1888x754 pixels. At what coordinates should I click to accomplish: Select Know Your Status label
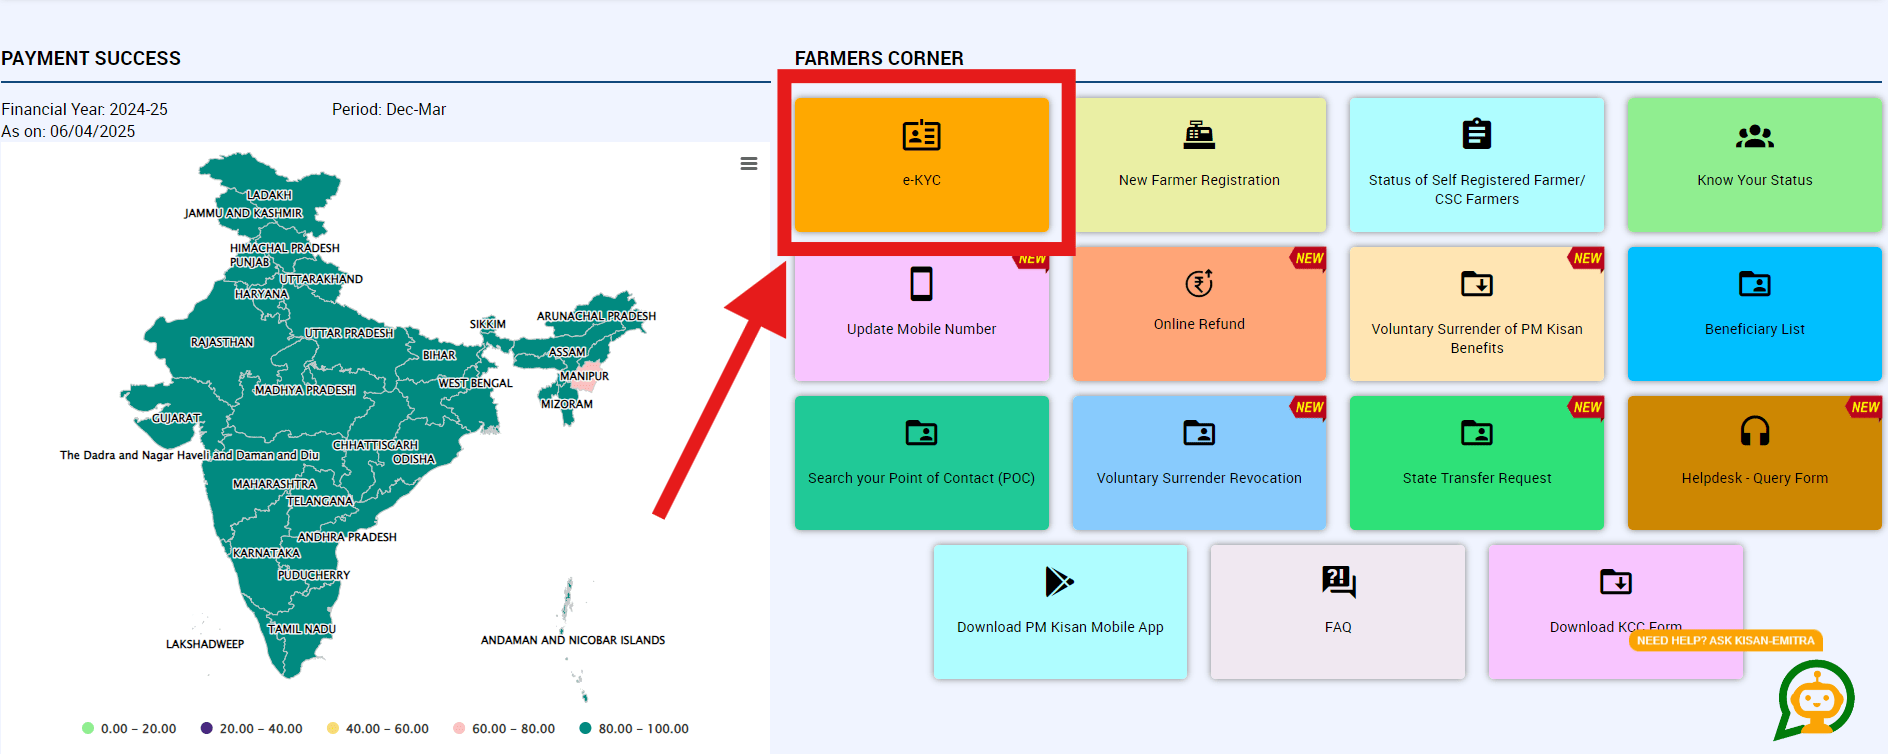pyautogui.click(x=1754, y=180)
